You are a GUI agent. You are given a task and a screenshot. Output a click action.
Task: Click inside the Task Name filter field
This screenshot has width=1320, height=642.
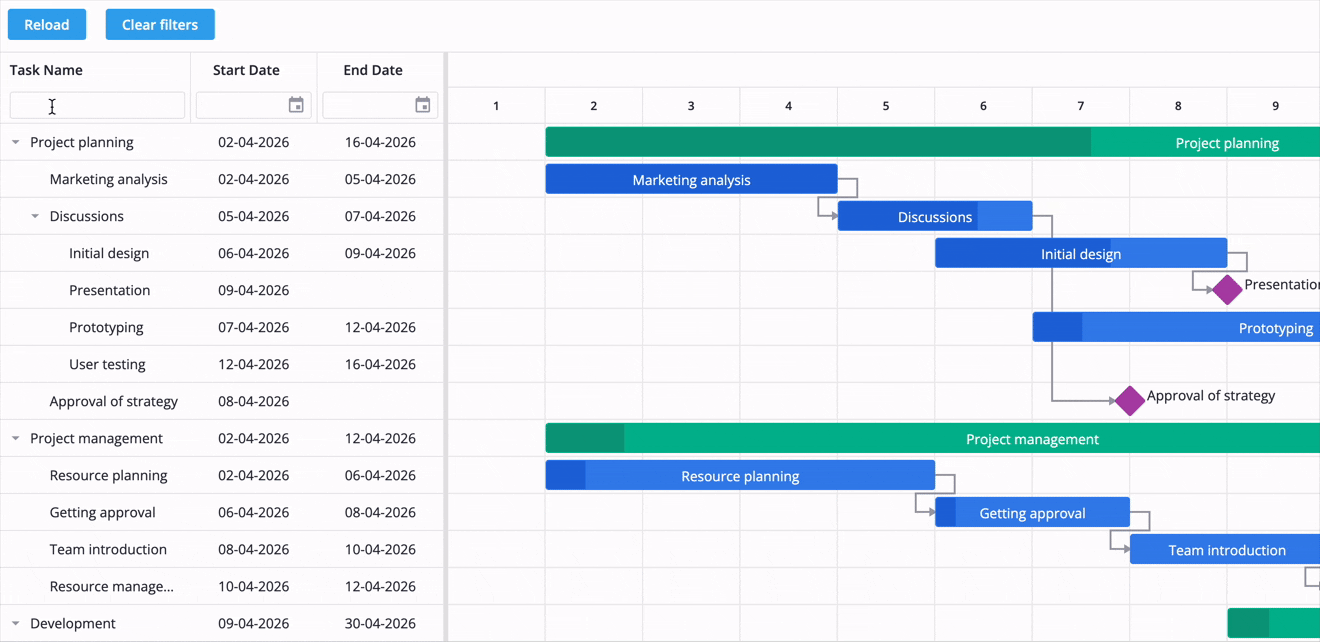[x=96, y=104]
